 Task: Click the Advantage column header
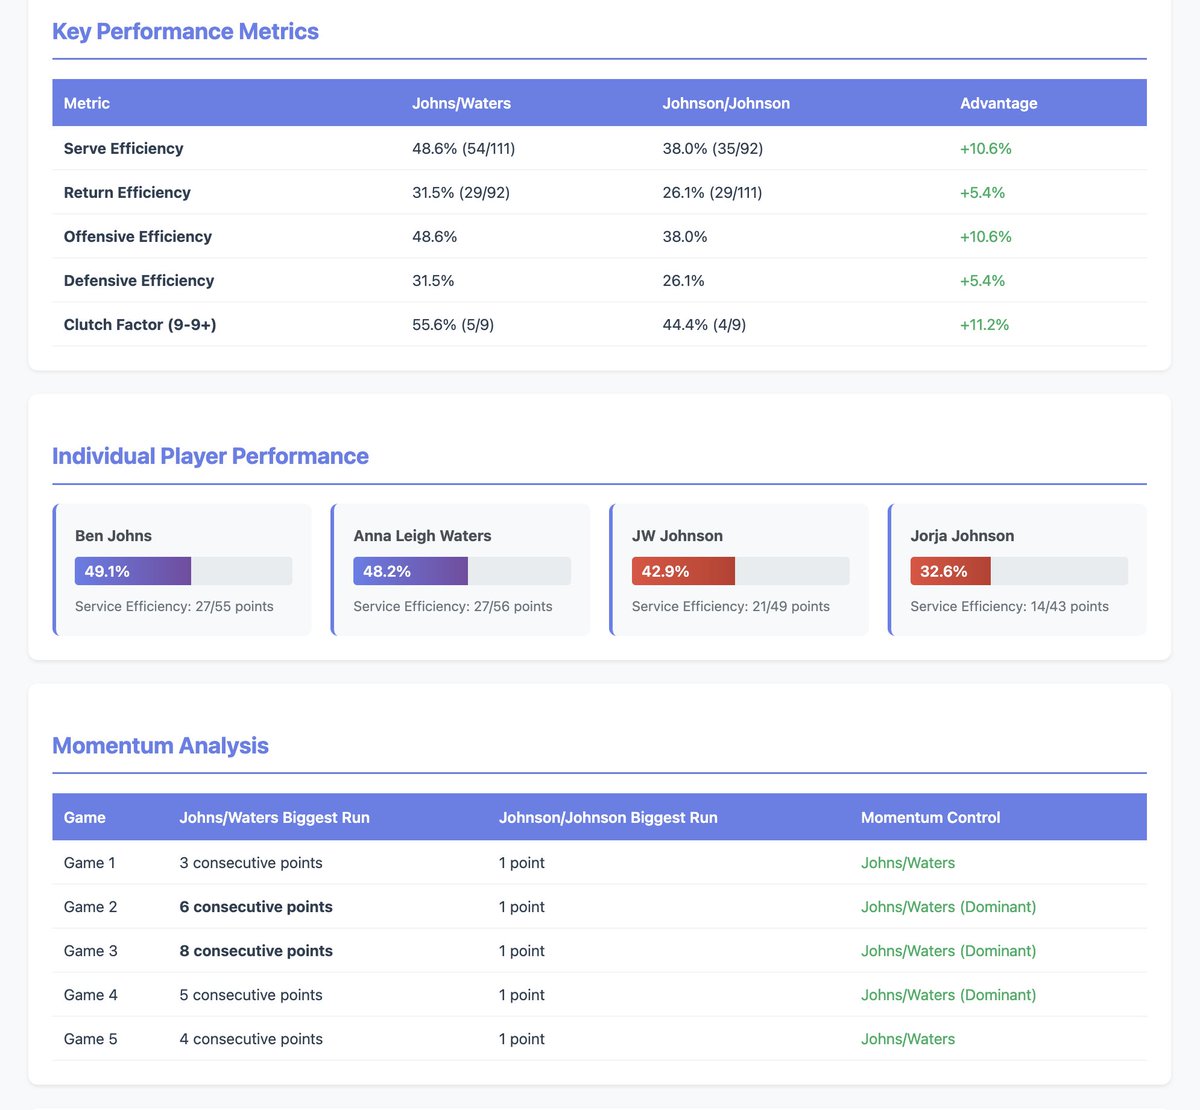click(999, 103)
